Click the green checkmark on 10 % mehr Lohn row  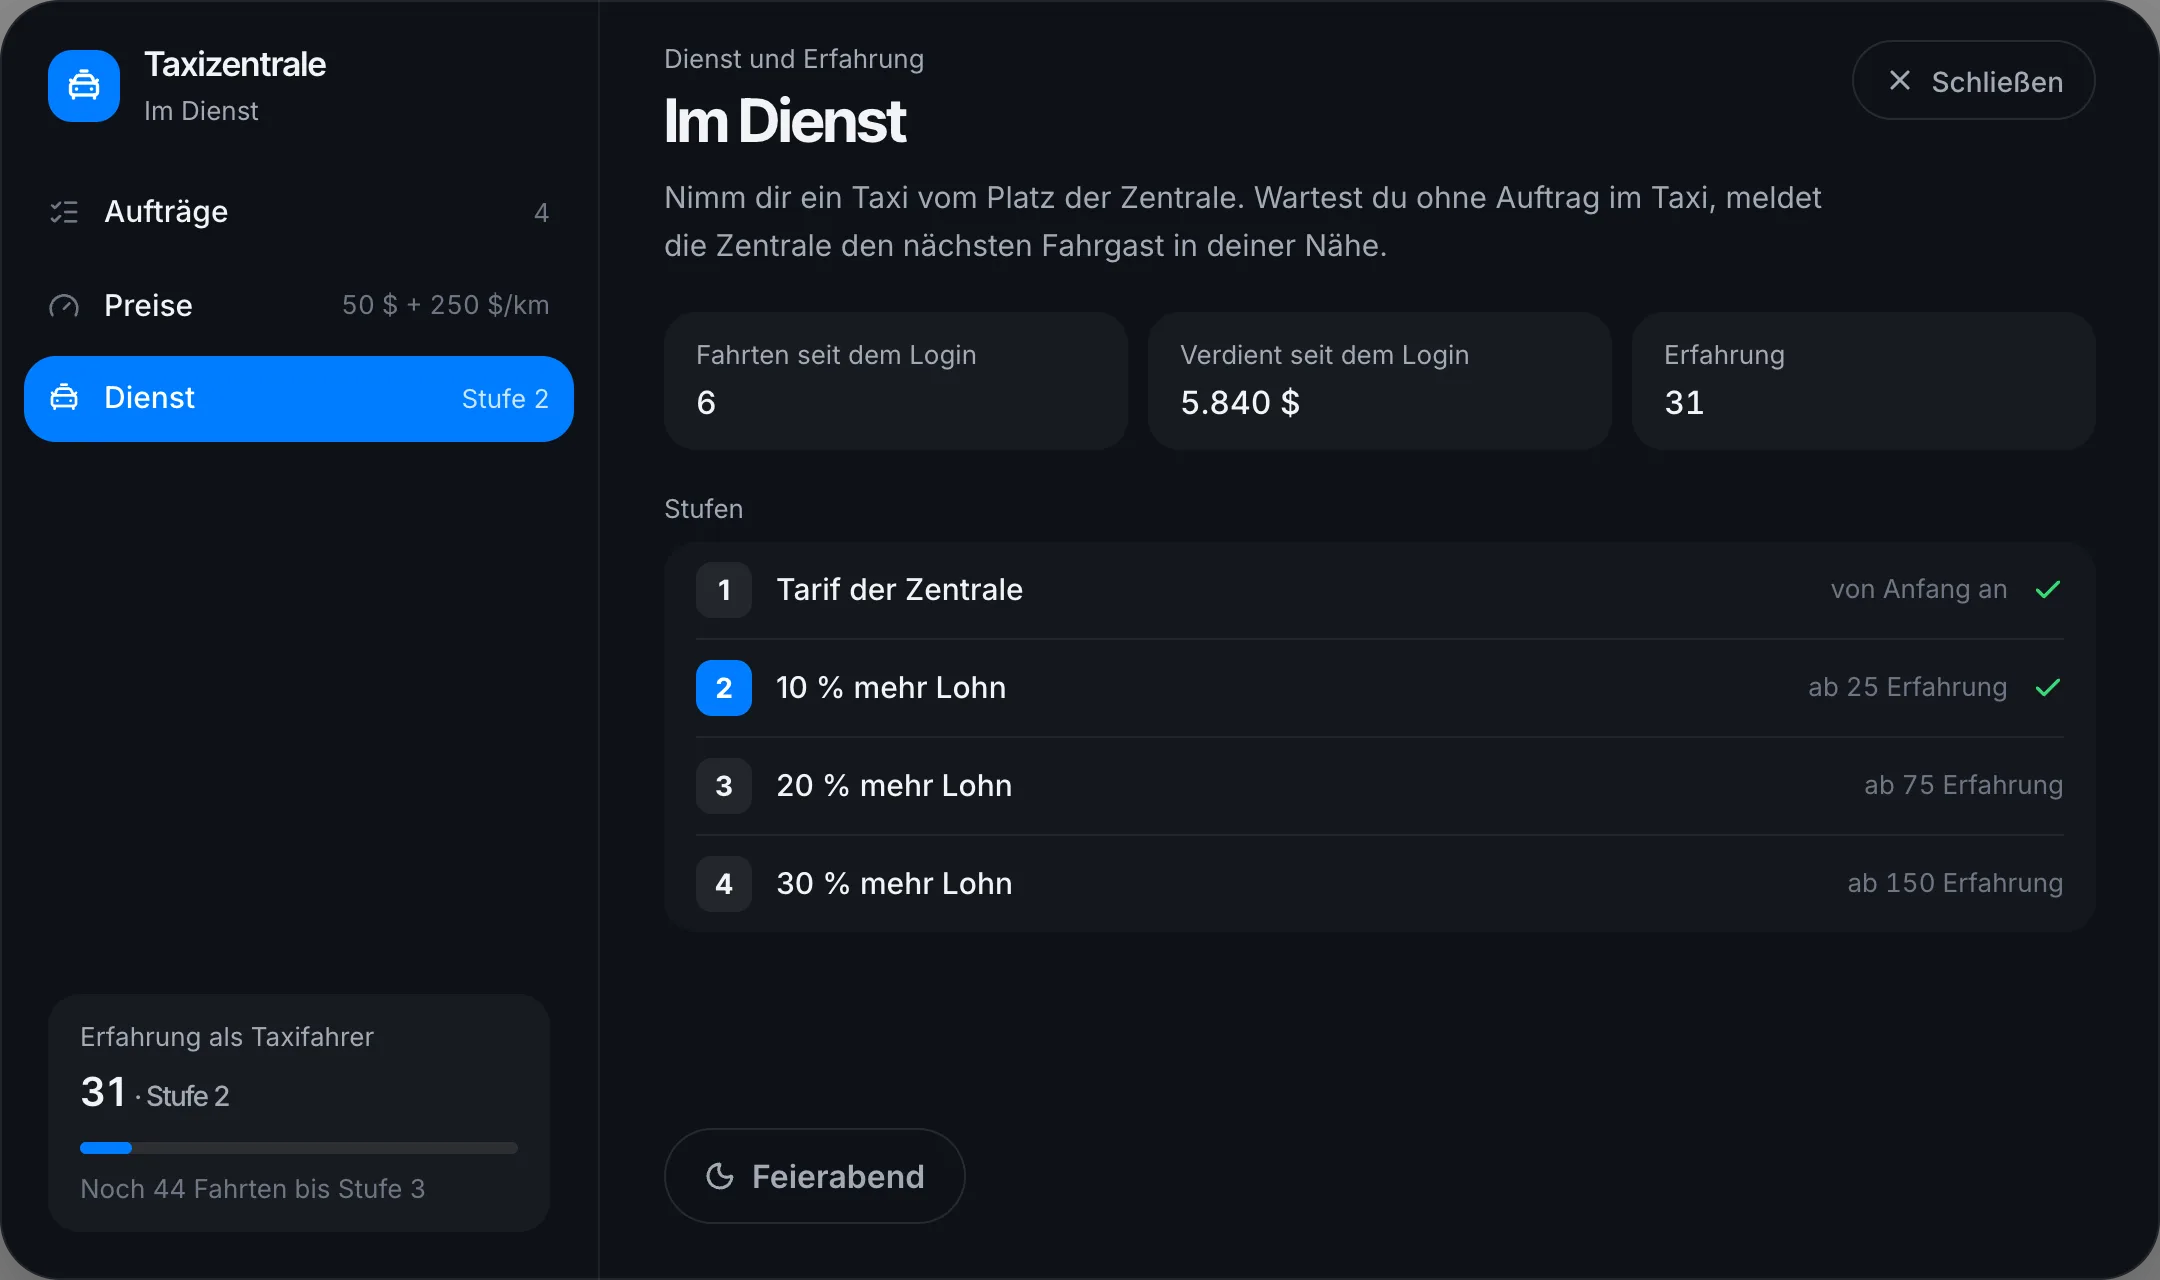click(2048, 688)
